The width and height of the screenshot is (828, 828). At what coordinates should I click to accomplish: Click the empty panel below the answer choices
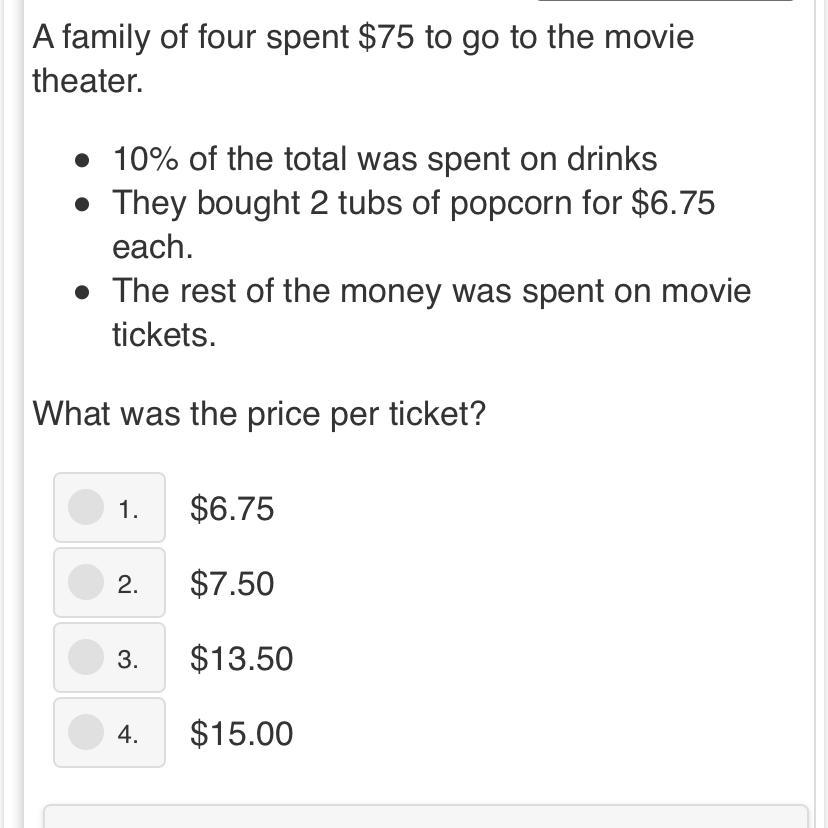pyautogui.click(x=425, y=816)
